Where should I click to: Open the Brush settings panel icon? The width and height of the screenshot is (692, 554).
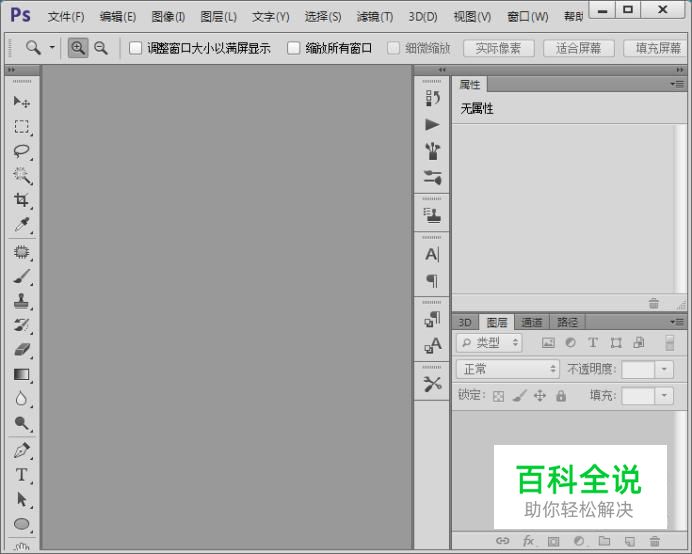(432, 177)
